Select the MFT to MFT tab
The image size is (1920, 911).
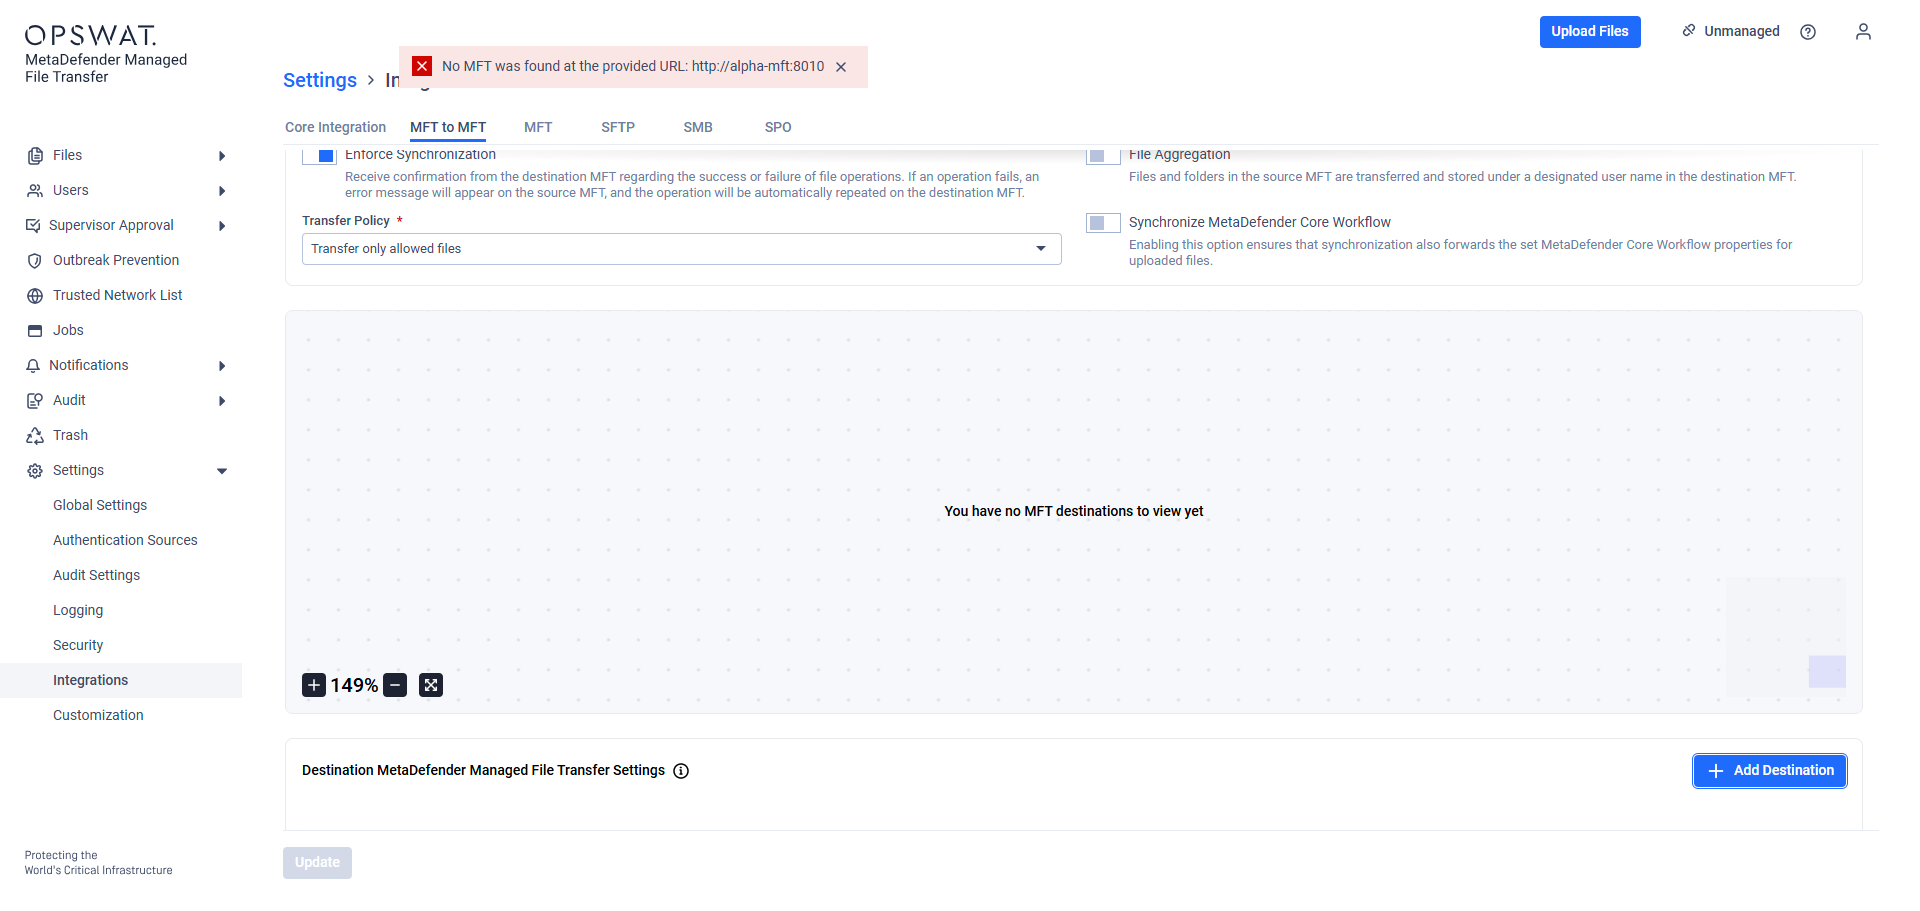(448, 127)
